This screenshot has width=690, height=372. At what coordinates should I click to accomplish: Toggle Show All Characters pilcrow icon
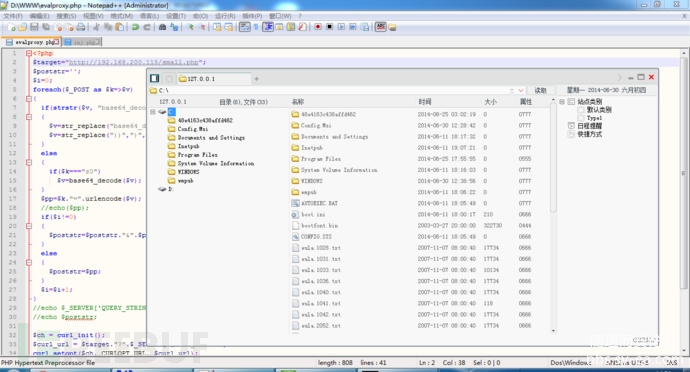pyautogui.click(x=256, y=27)
